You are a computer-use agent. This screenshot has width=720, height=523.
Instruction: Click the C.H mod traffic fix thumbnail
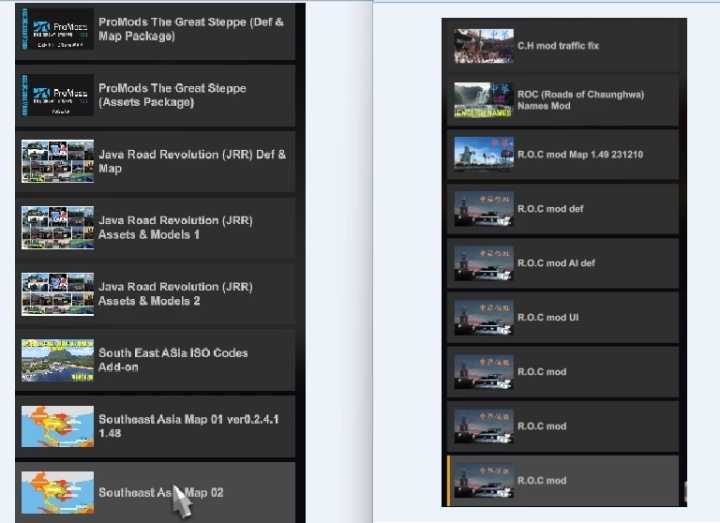tap(484, 46)
